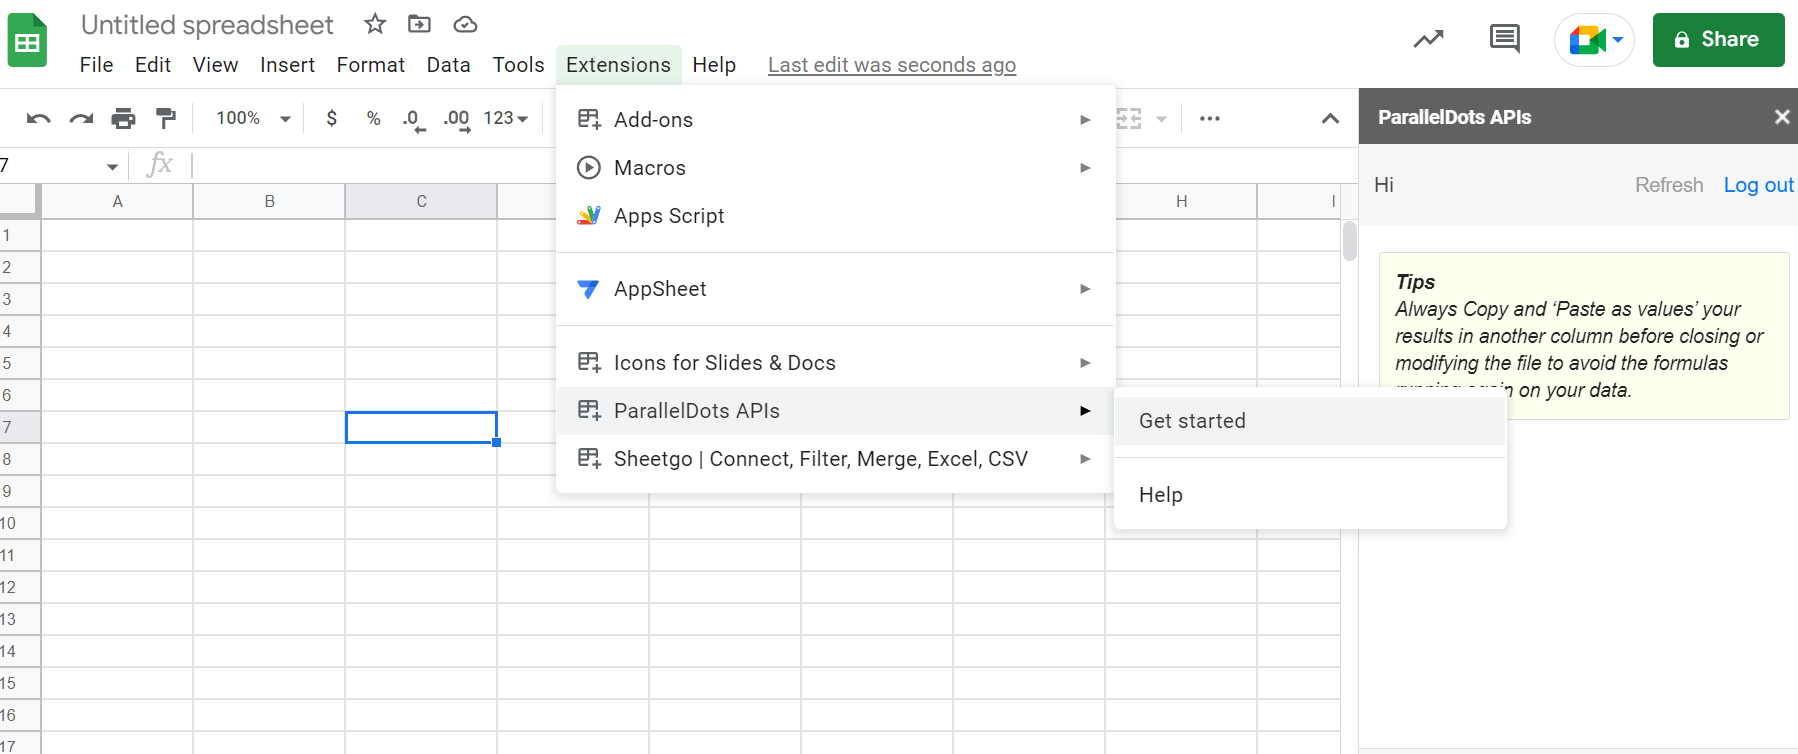The width and height of the screenshot is (1798, 754).
Task: Move spreadsheet with the folder icon
Action: 419,24
